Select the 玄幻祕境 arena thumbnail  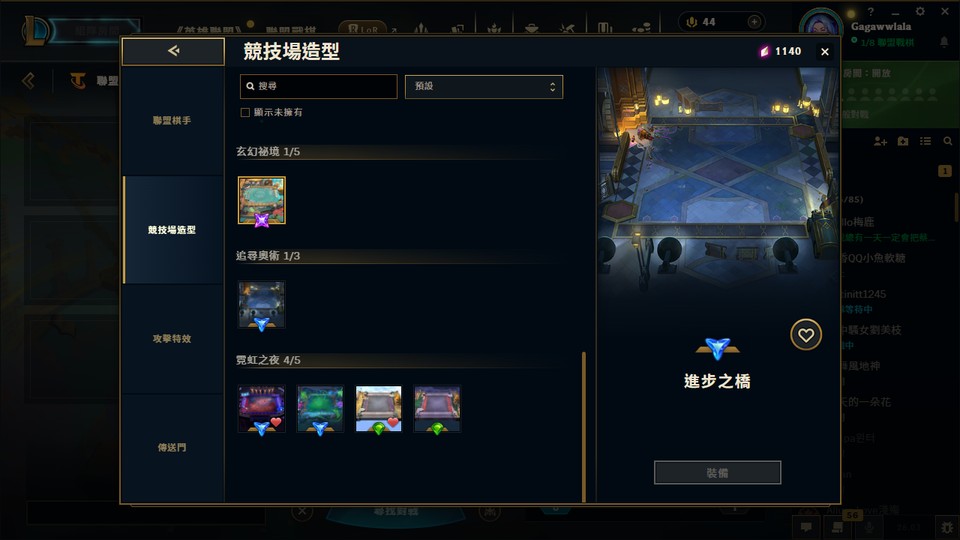(261, 201)
